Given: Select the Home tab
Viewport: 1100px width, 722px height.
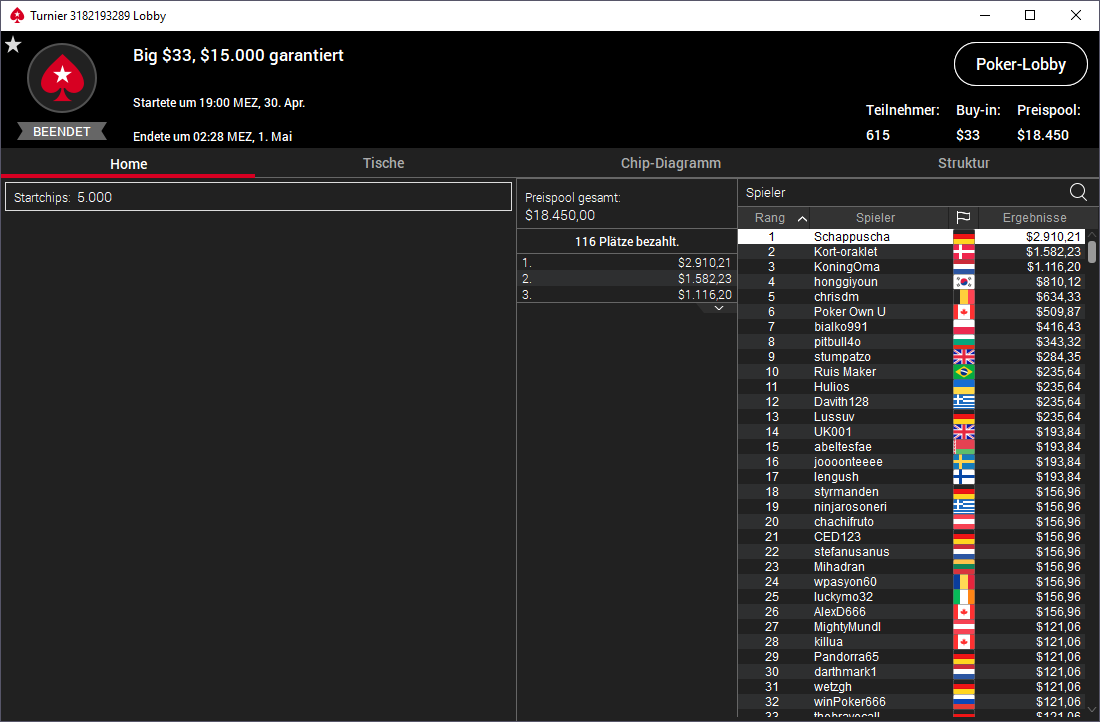Looking at the screenshot, I should [x=128, y=163].
